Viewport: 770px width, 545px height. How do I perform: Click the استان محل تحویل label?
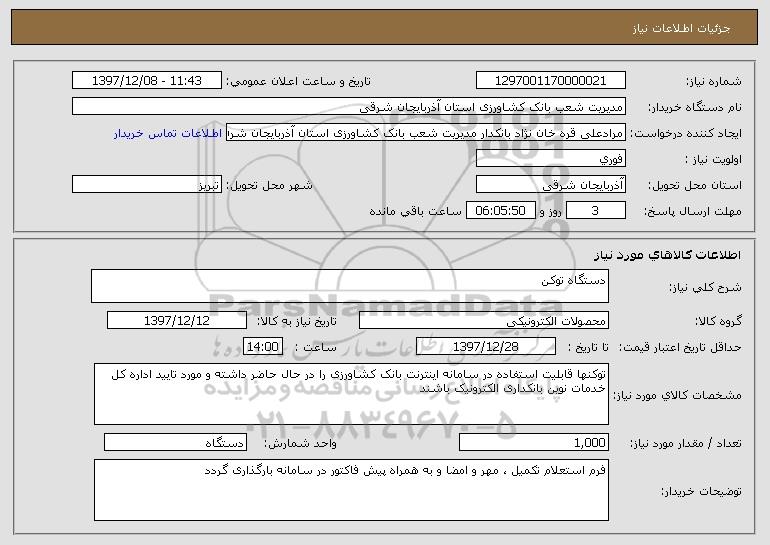[695, 185]
